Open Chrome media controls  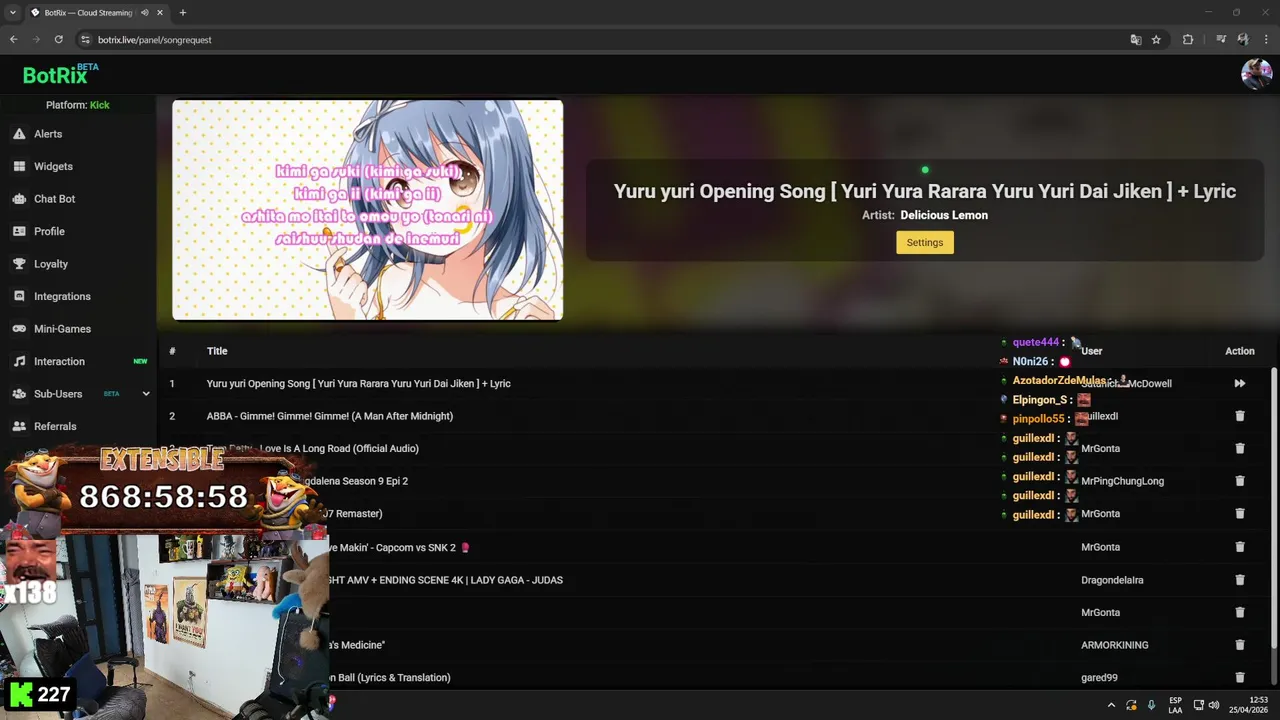1221,40
